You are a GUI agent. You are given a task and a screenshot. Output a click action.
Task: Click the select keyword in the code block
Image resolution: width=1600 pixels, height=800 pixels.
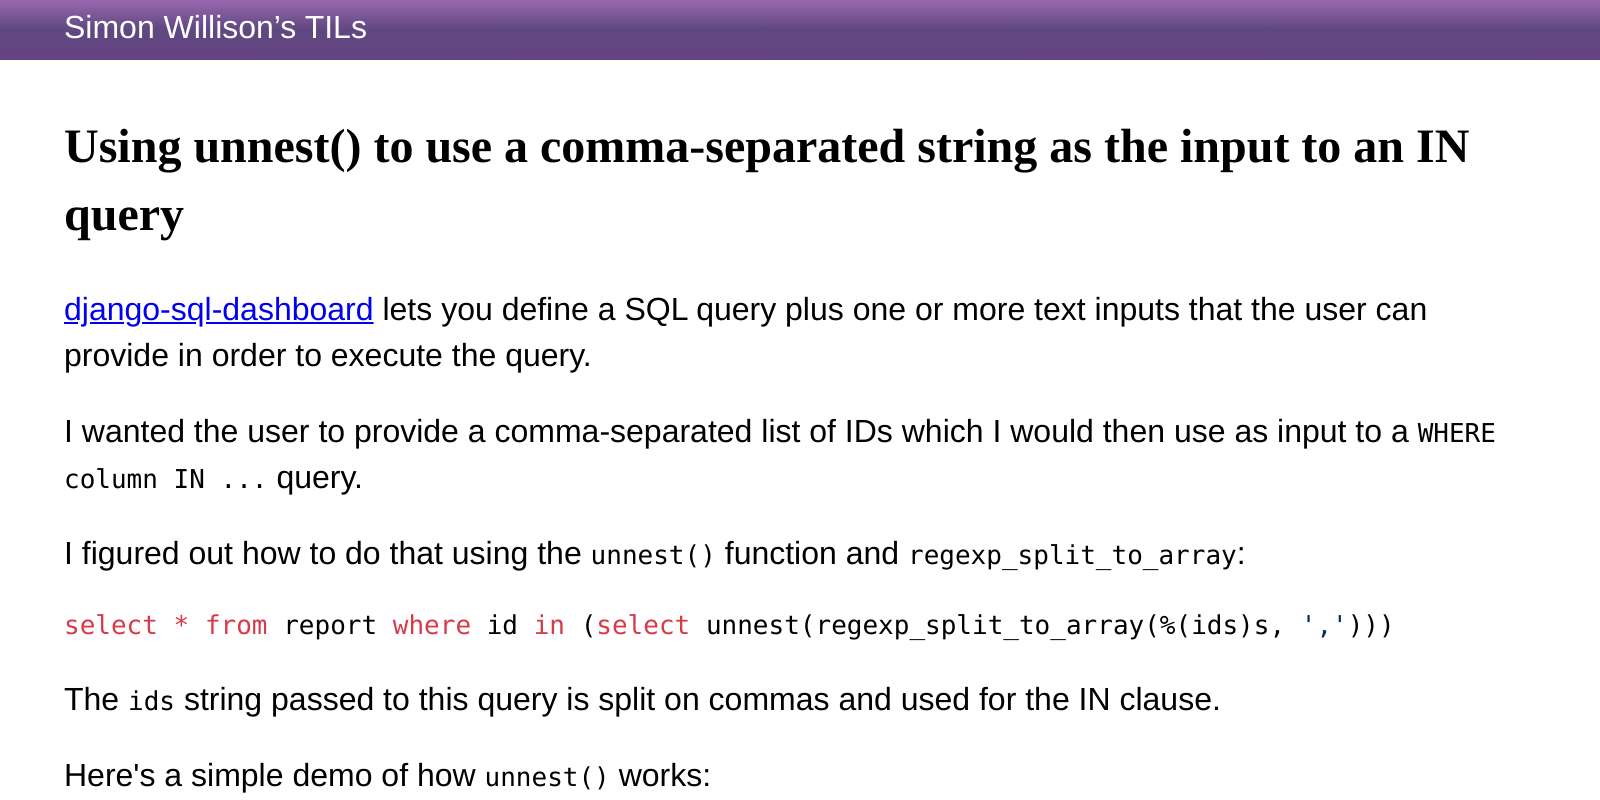[111, 624]
